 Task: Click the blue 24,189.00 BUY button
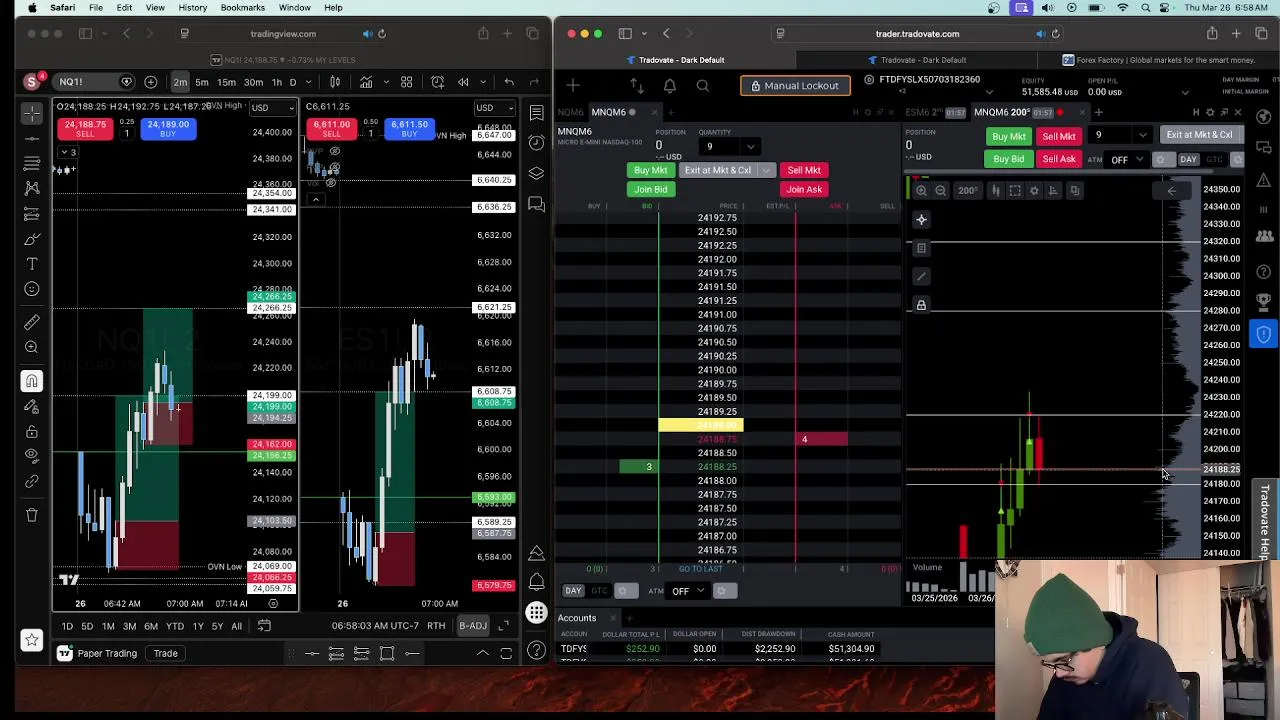coord(168,129)
